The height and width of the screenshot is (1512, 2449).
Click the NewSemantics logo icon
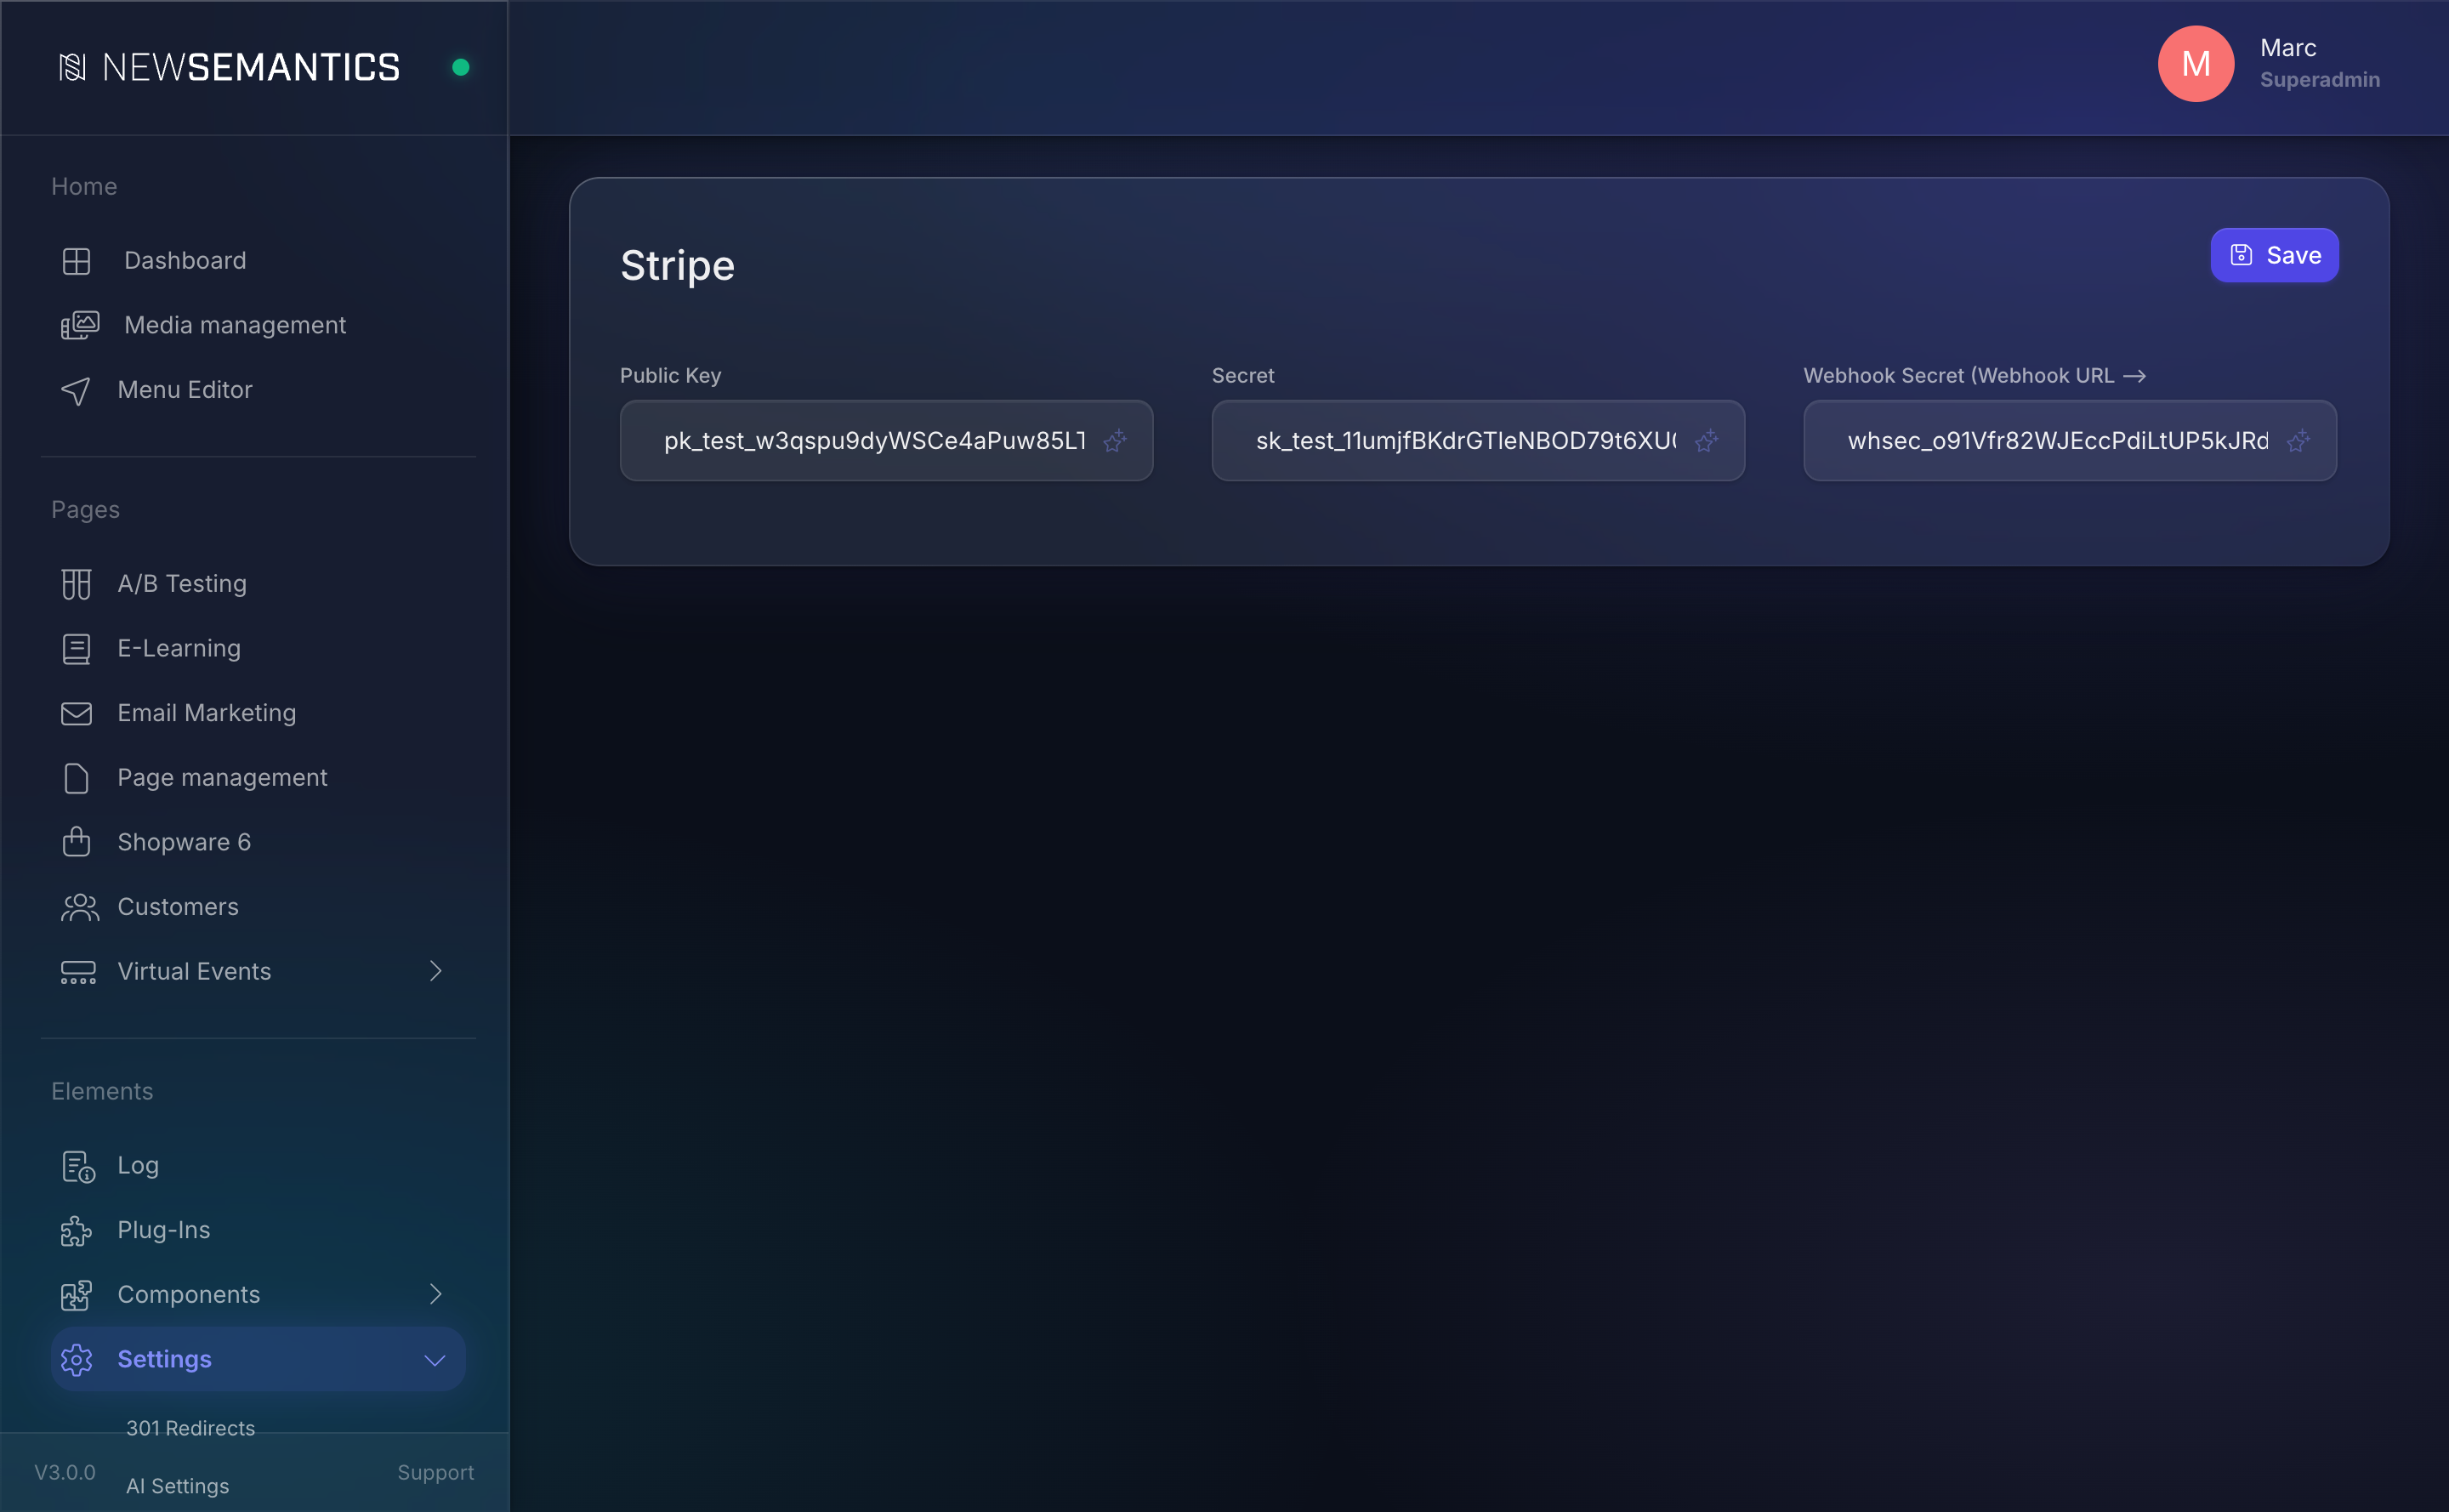coord(72,67)
